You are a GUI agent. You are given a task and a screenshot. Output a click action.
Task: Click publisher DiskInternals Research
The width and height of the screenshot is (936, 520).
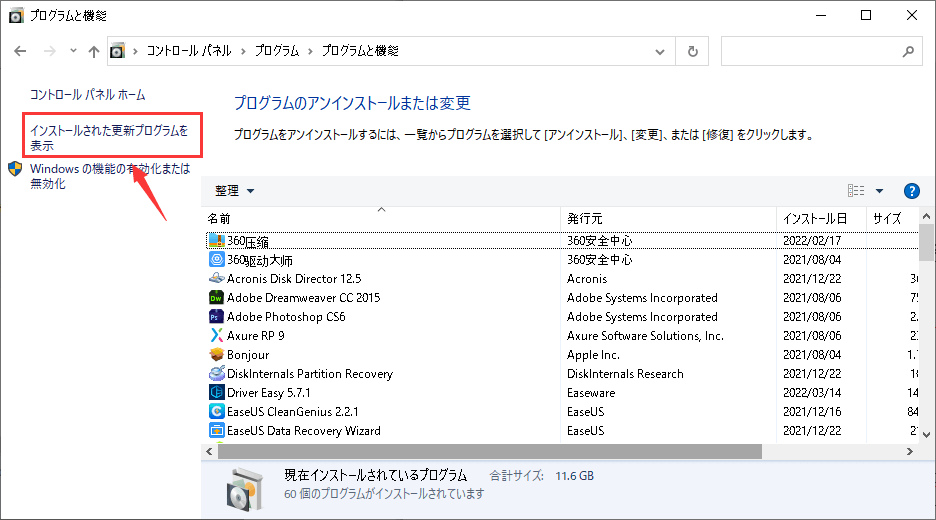(625, 374)
